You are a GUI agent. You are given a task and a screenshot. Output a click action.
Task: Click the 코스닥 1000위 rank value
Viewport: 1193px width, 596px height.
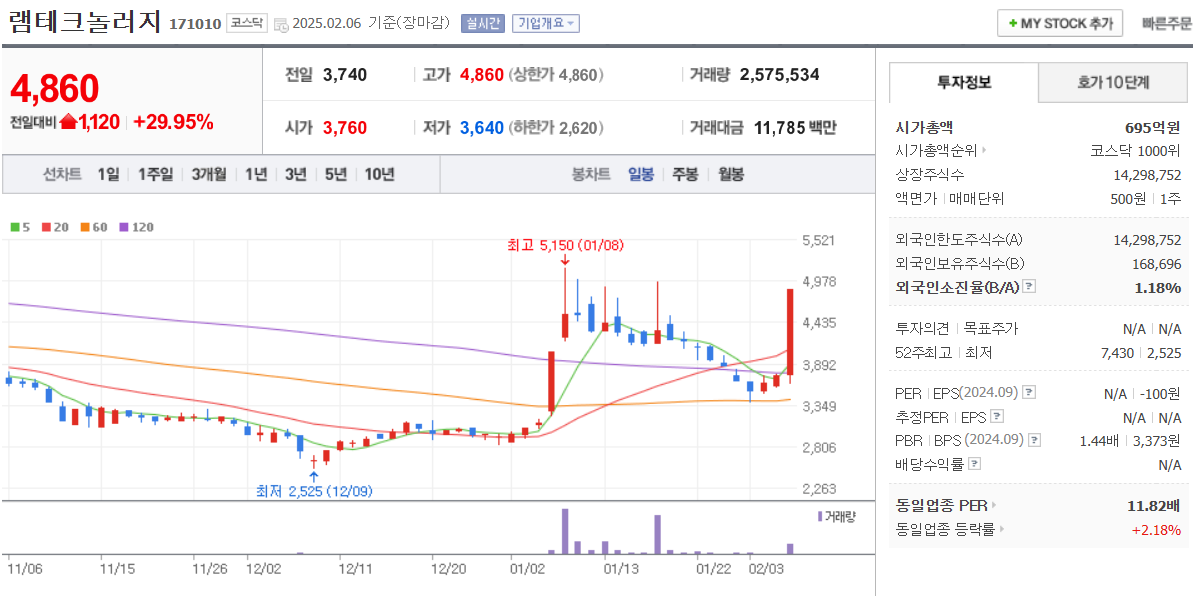pos(1135,151)
